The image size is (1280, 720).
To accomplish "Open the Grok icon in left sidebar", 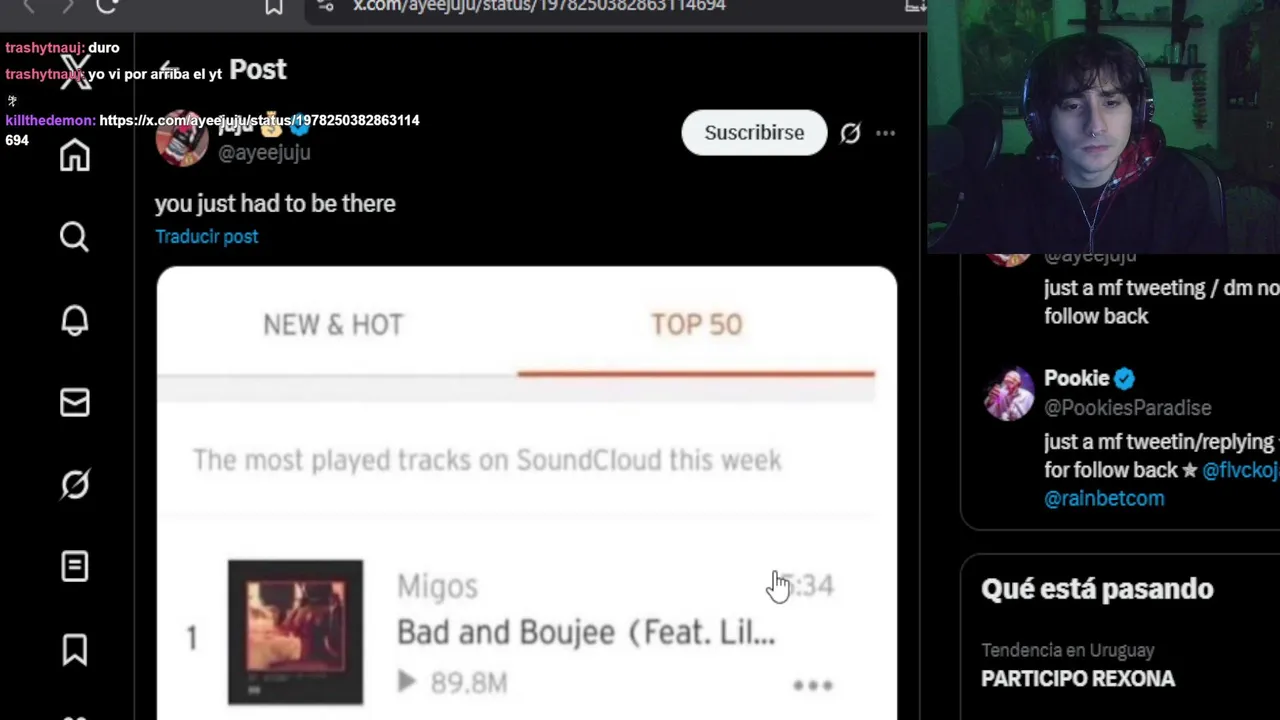I will 74,485.
